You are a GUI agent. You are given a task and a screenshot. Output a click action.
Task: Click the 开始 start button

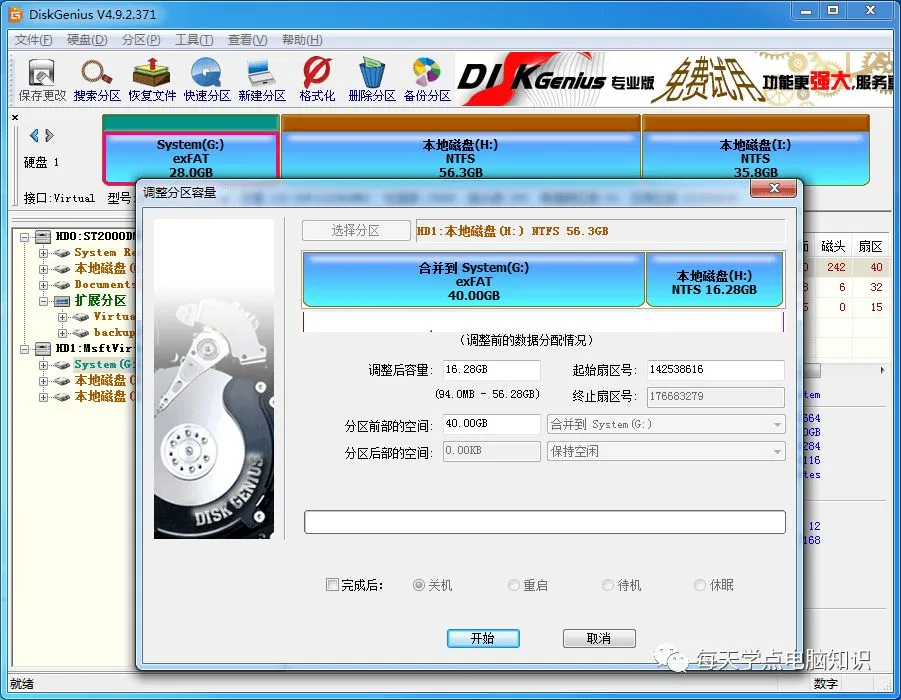pyautogui.click(x=483, y=639)
